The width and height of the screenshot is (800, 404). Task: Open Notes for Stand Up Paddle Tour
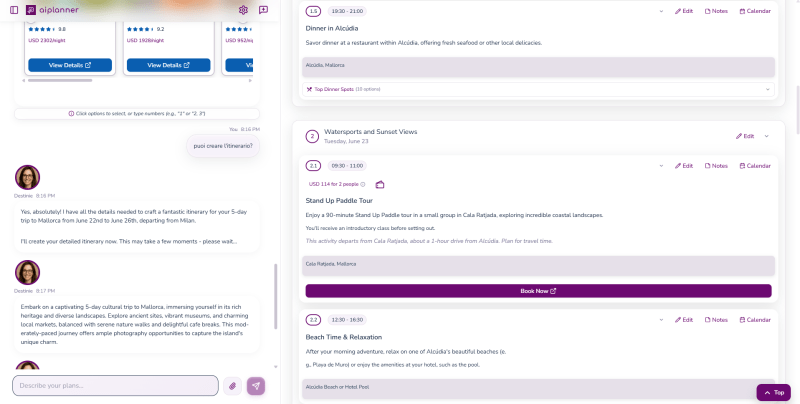pos(716,165)
